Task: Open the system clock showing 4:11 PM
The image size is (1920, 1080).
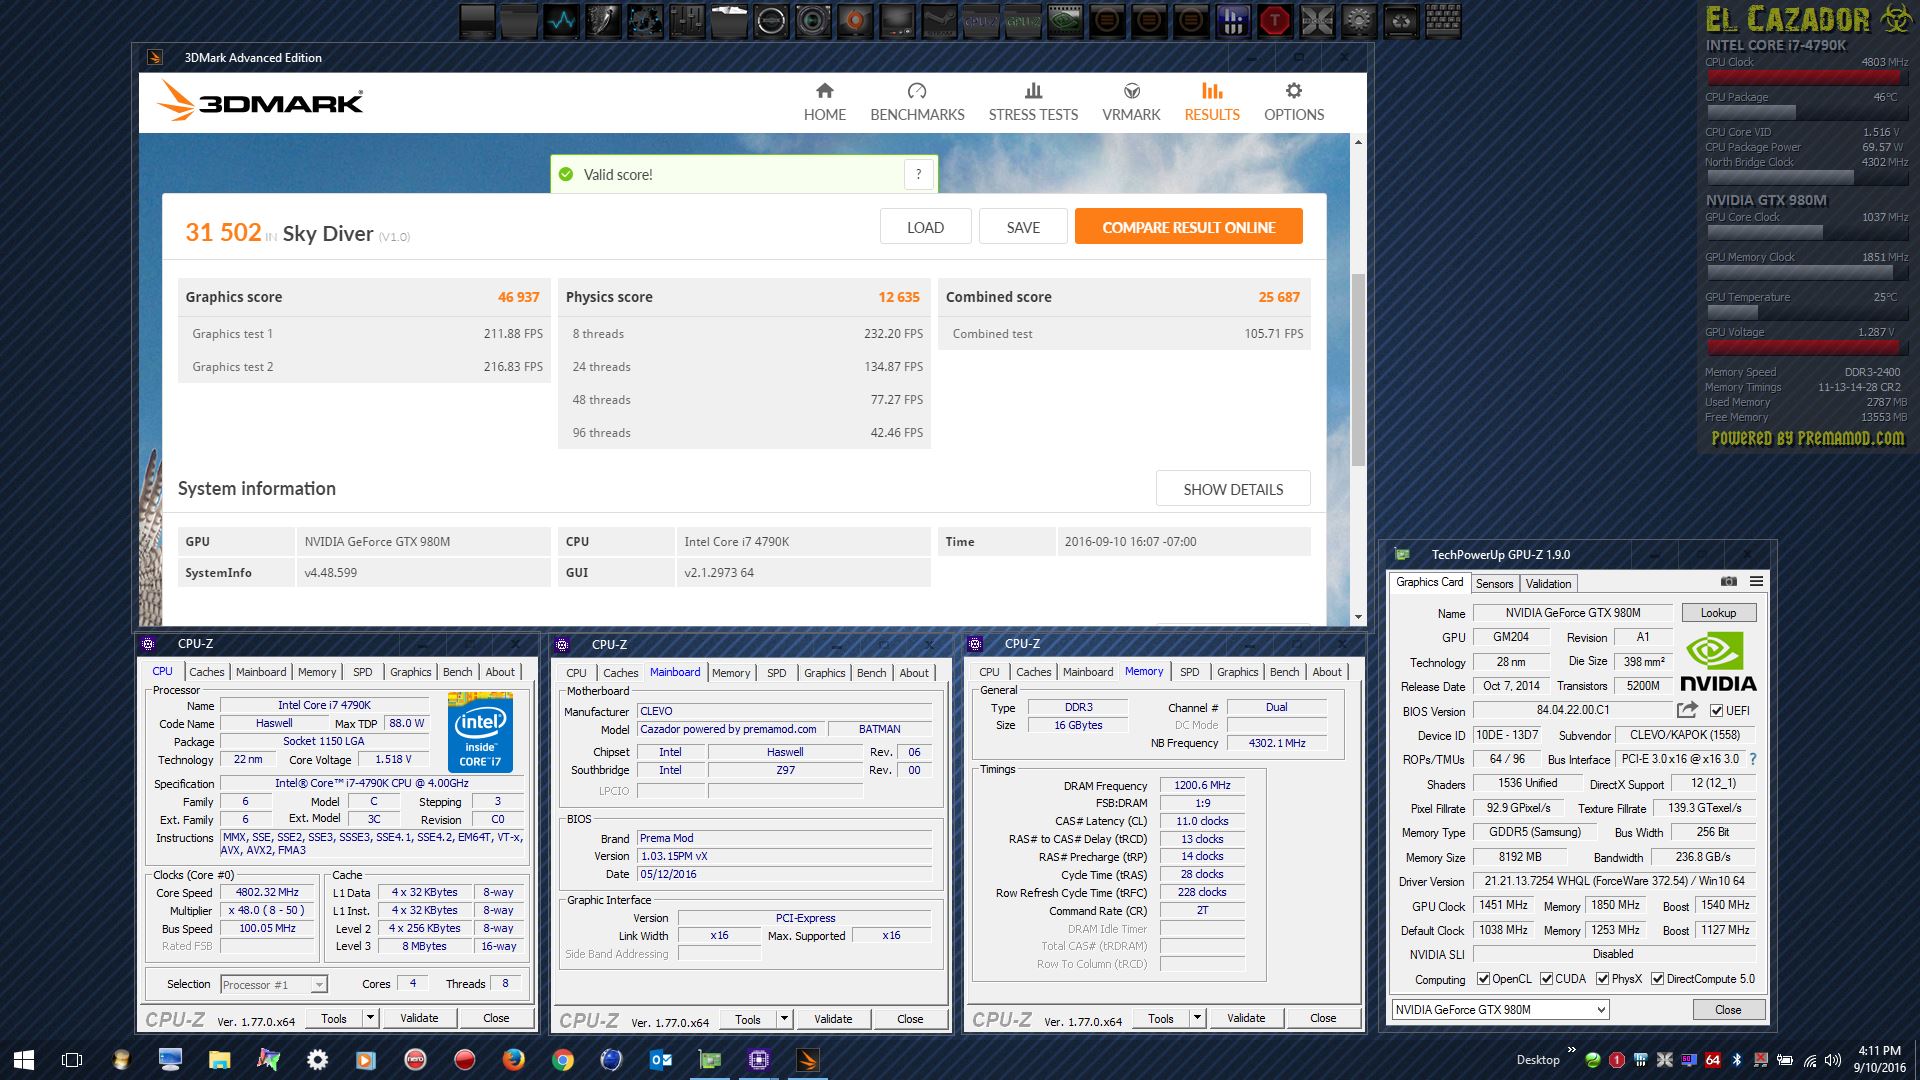Action: (x=1879, y=1059)
